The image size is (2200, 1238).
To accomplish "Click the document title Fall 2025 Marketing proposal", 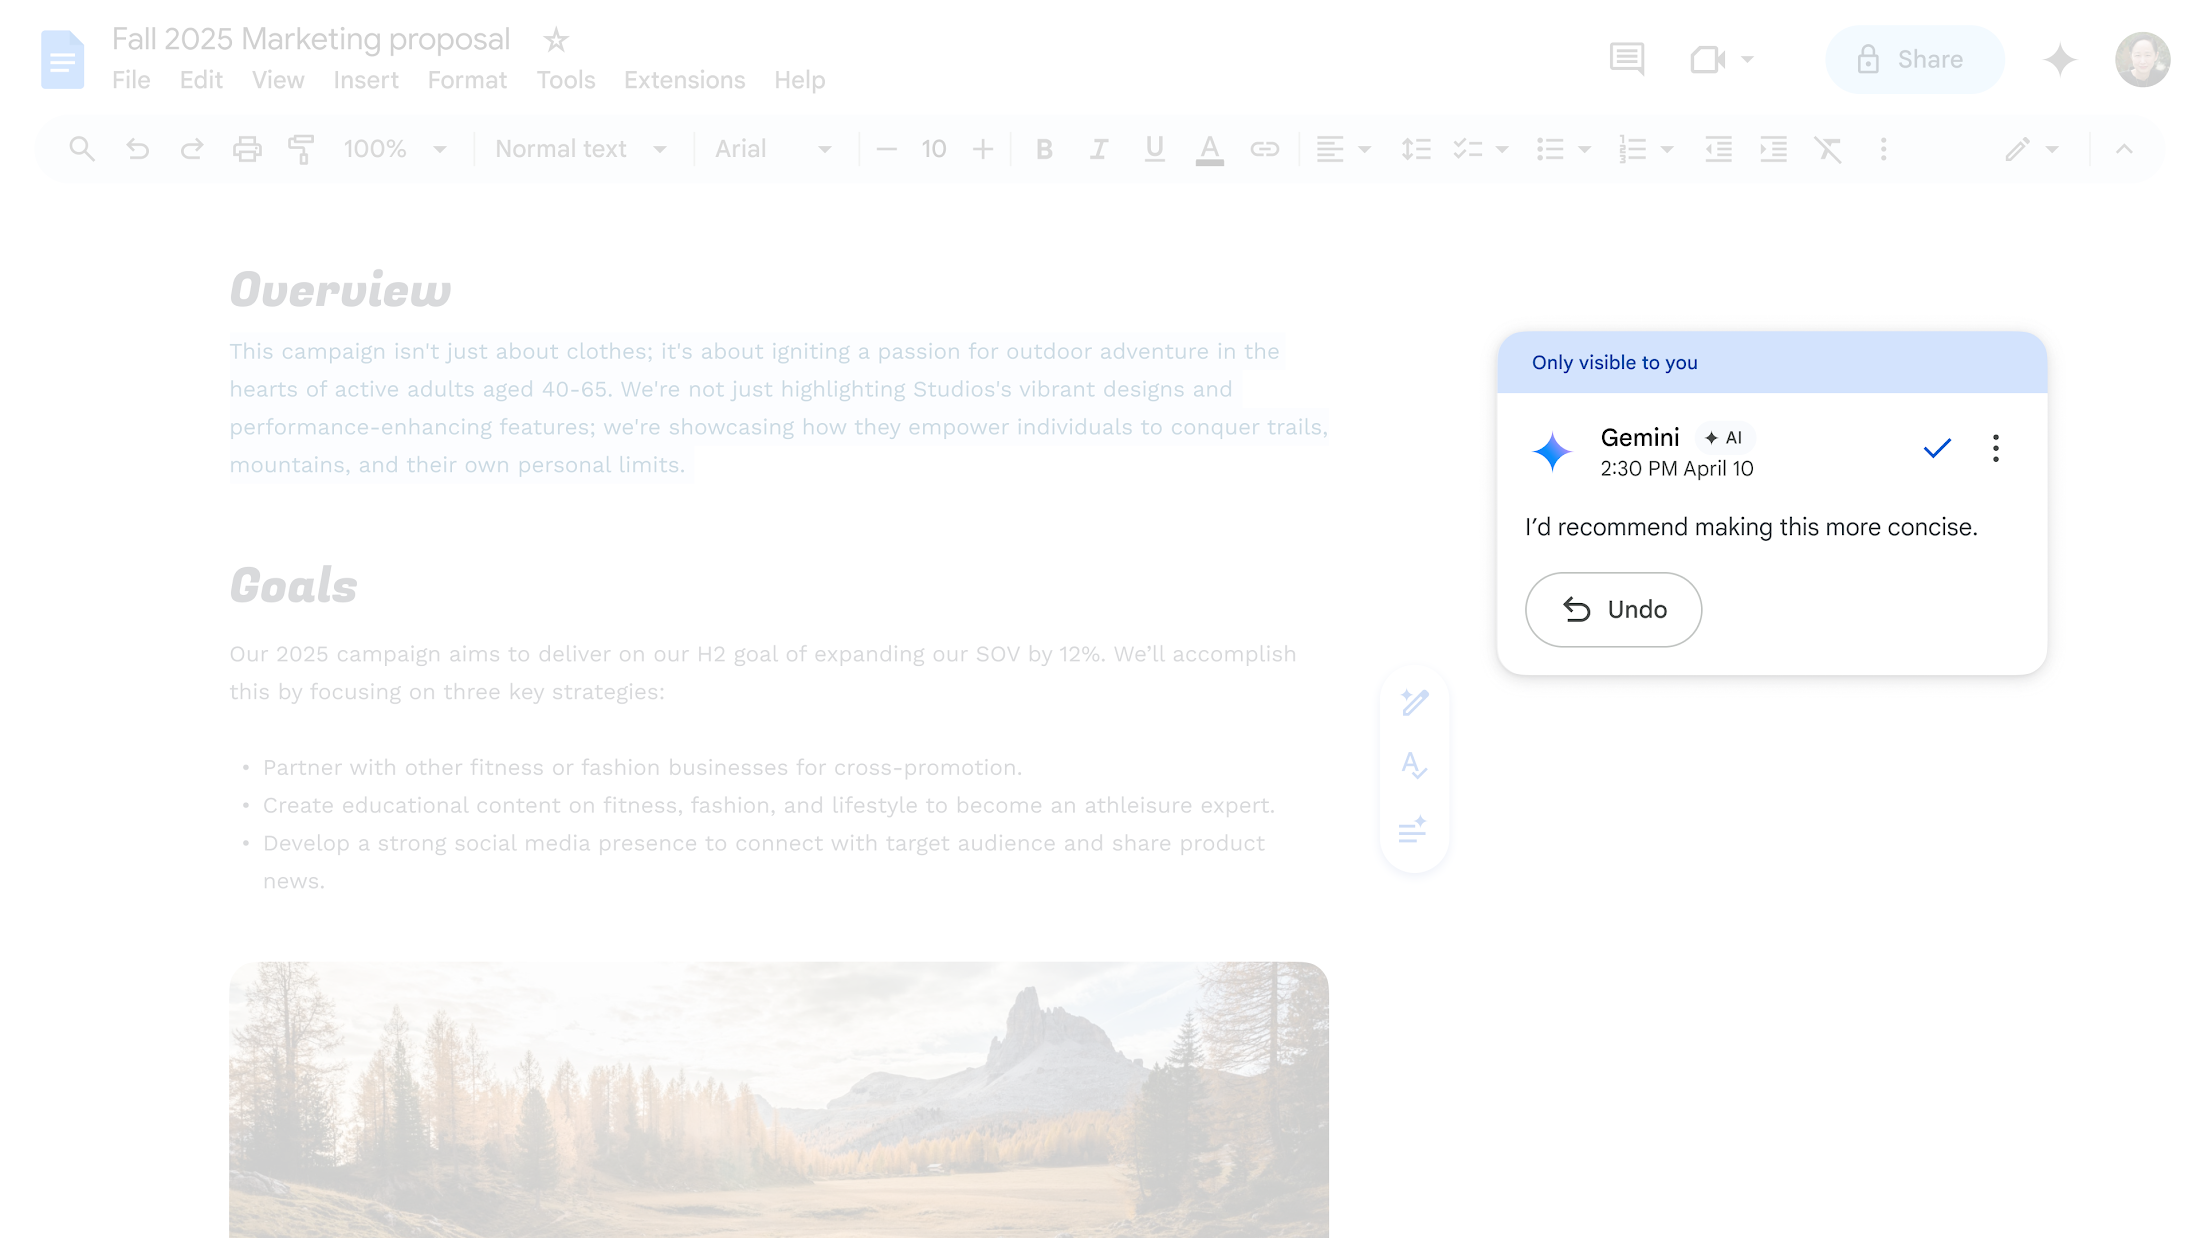I will coord(311,39).
